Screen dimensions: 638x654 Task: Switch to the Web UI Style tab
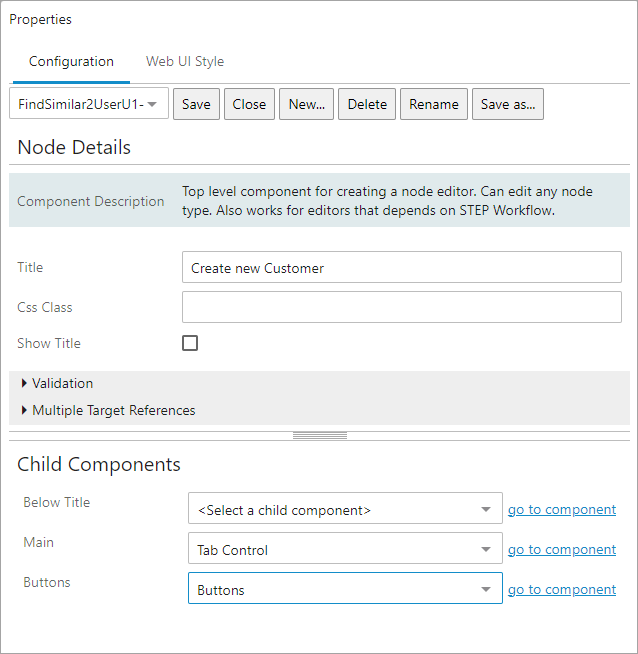click(x=185, y=61)
